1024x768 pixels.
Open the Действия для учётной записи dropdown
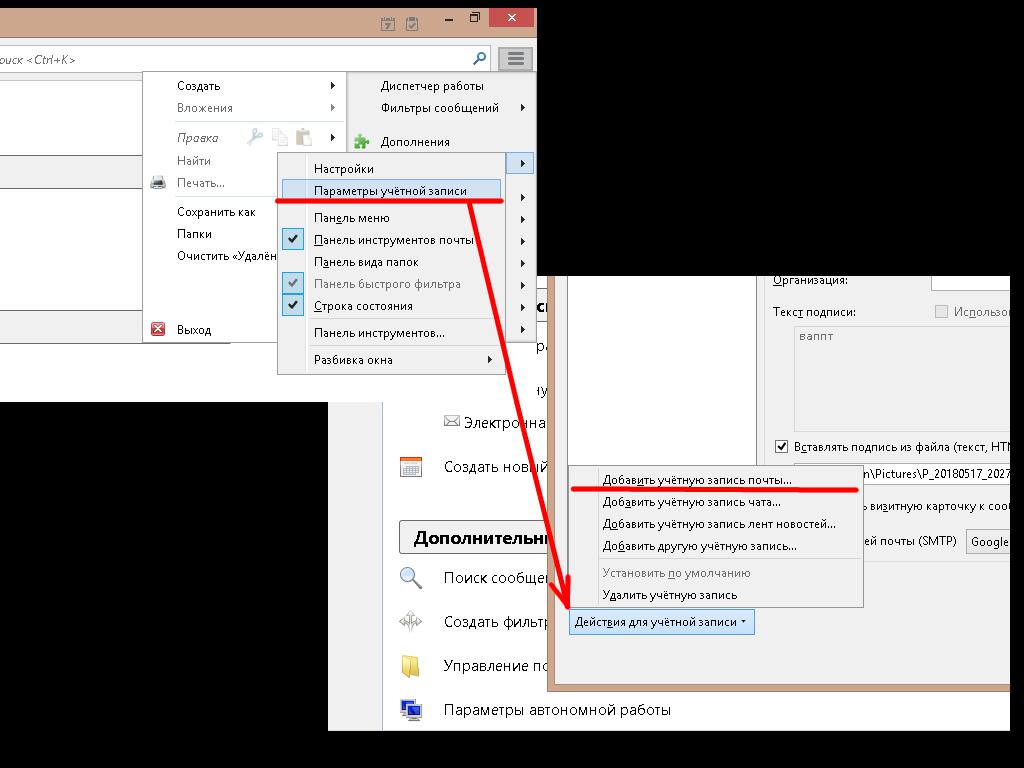click(x=662, y=622)
